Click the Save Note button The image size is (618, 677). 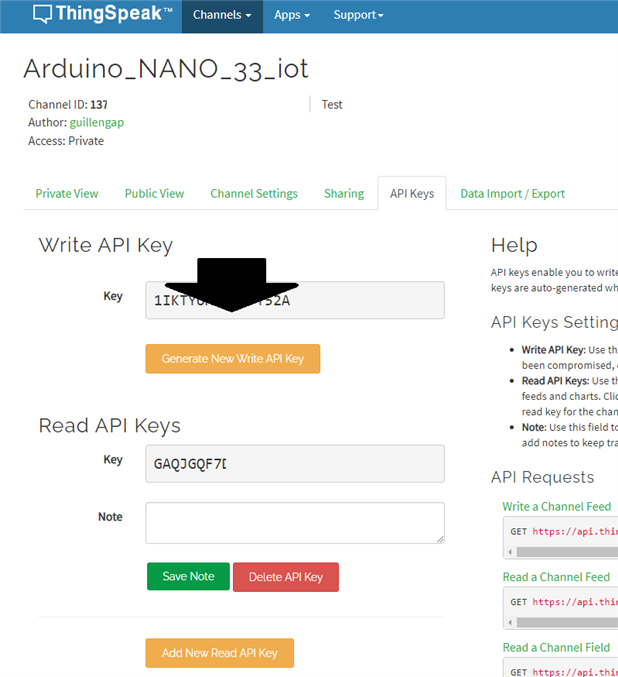tap(188, 576)
